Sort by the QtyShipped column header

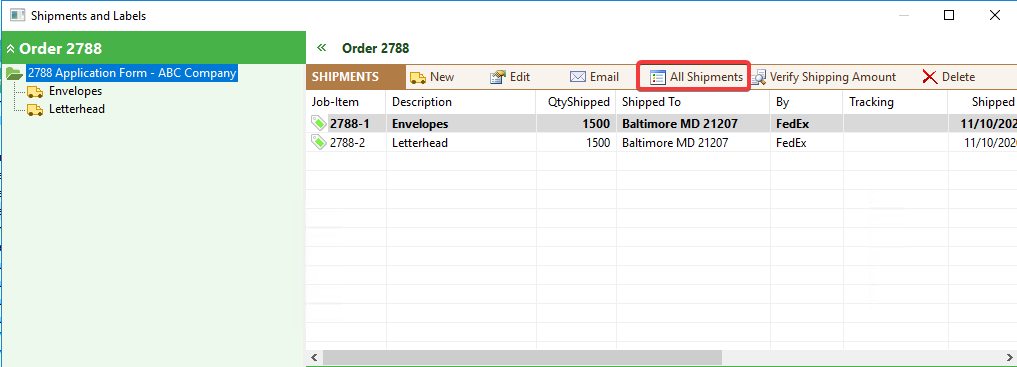tap(576, 102)
